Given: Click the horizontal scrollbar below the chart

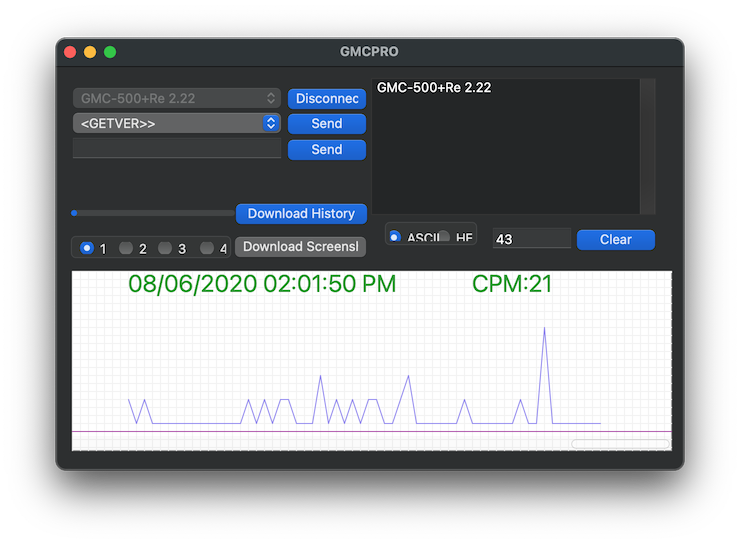Looking at the screenshot, I should (x=620, y=444).
